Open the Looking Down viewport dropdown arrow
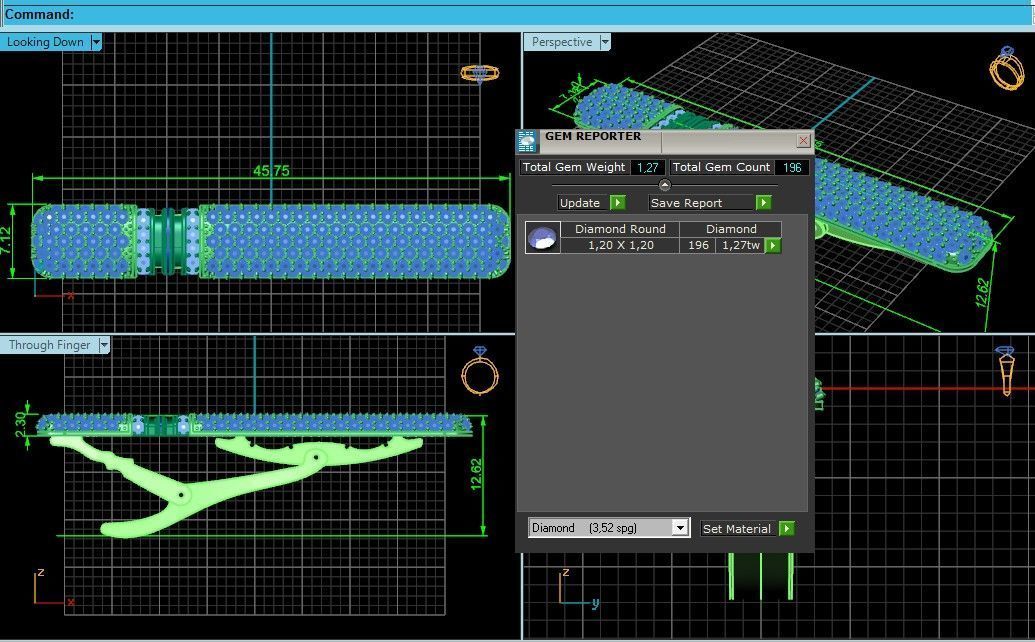The height and width of the screenshot is (642, 1035). click(96, 42)
